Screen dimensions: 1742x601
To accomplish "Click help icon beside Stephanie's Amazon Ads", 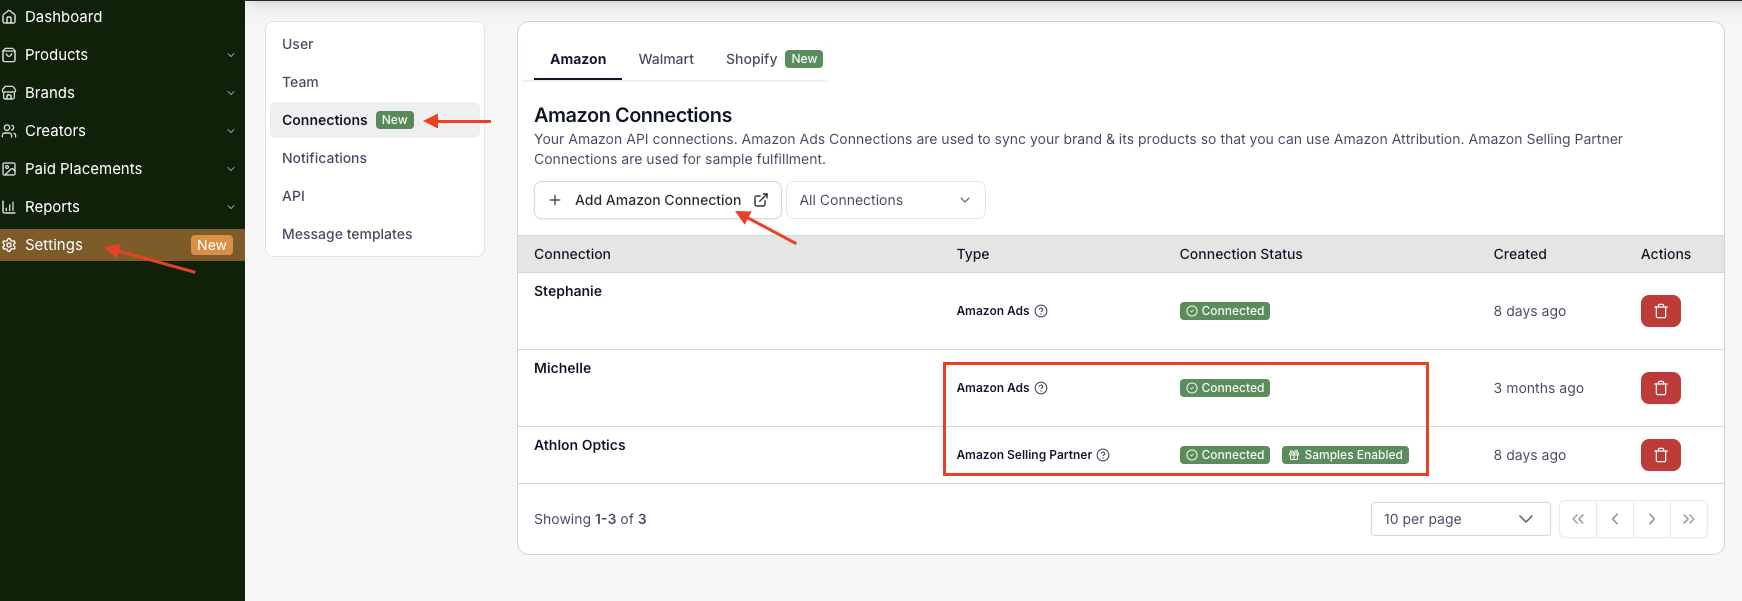I will point(1041,311).
